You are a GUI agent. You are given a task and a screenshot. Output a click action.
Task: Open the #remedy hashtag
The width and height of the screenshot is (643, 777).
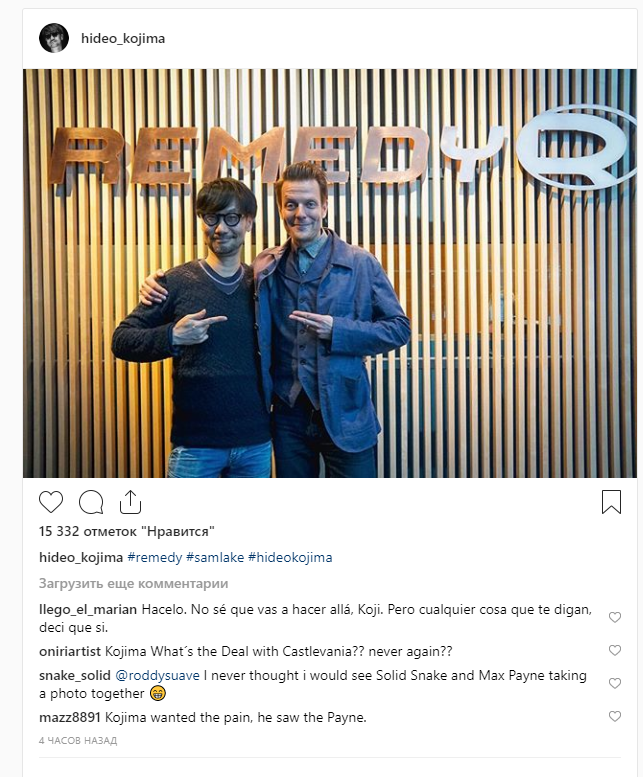[x=155, y=557]
